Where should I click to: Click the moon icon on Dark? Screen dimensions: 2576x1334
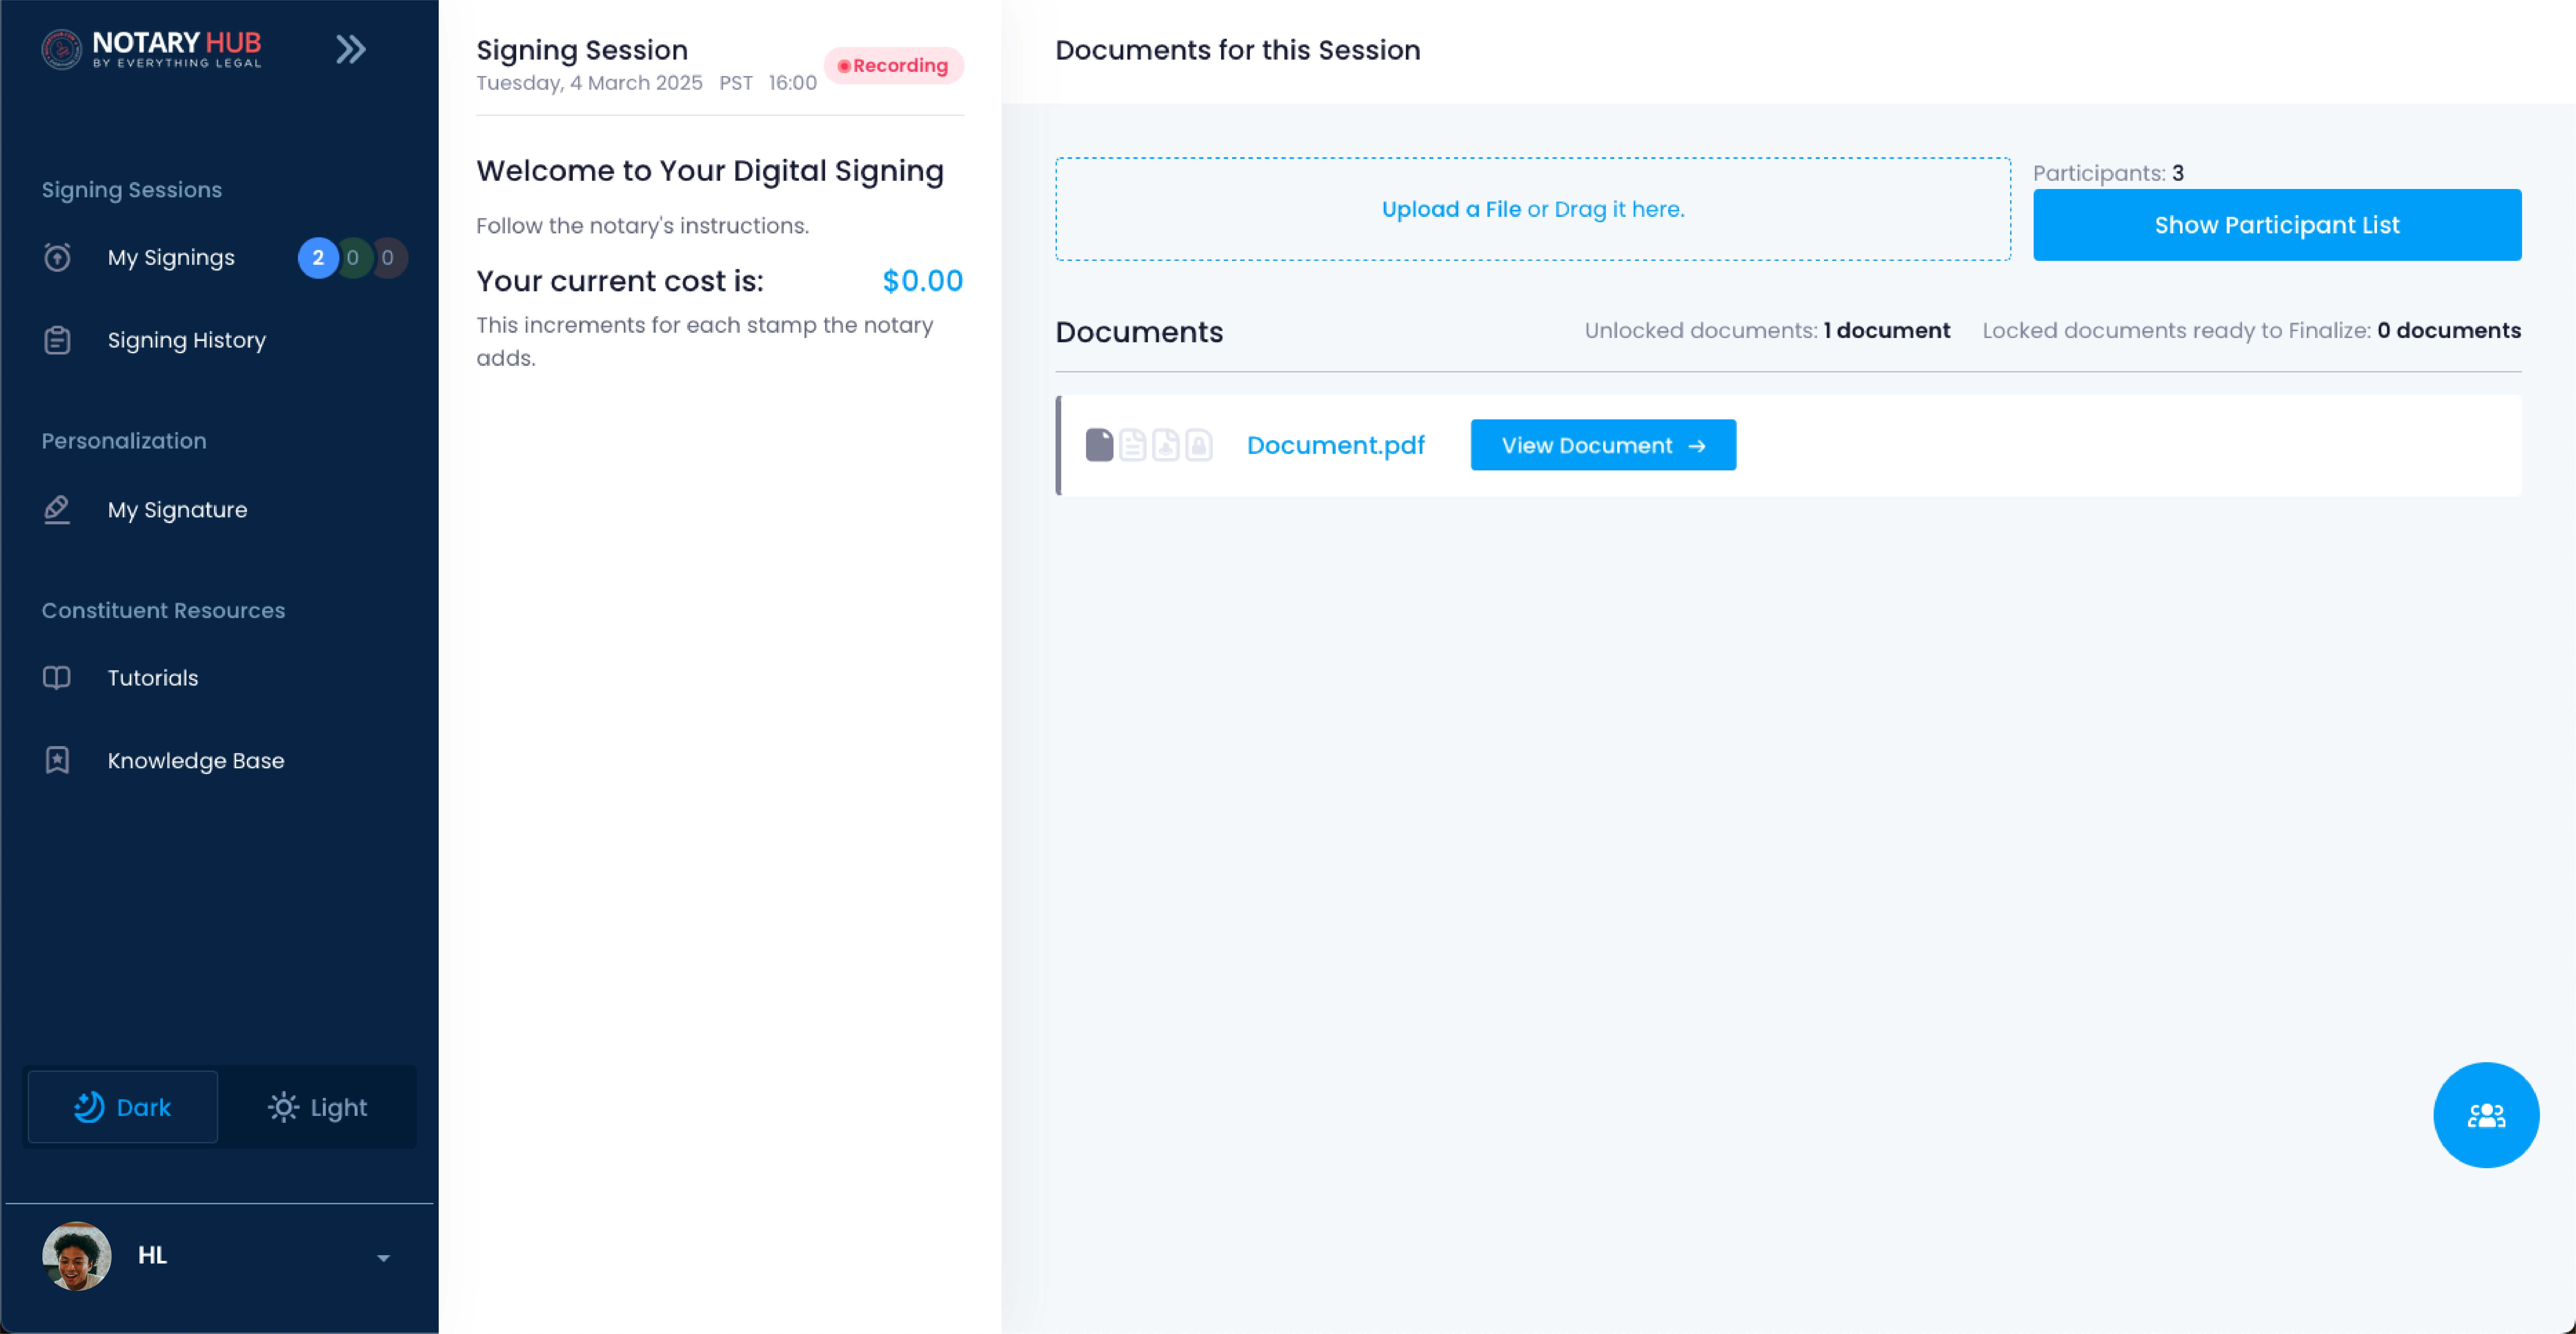click(89, 1107)
